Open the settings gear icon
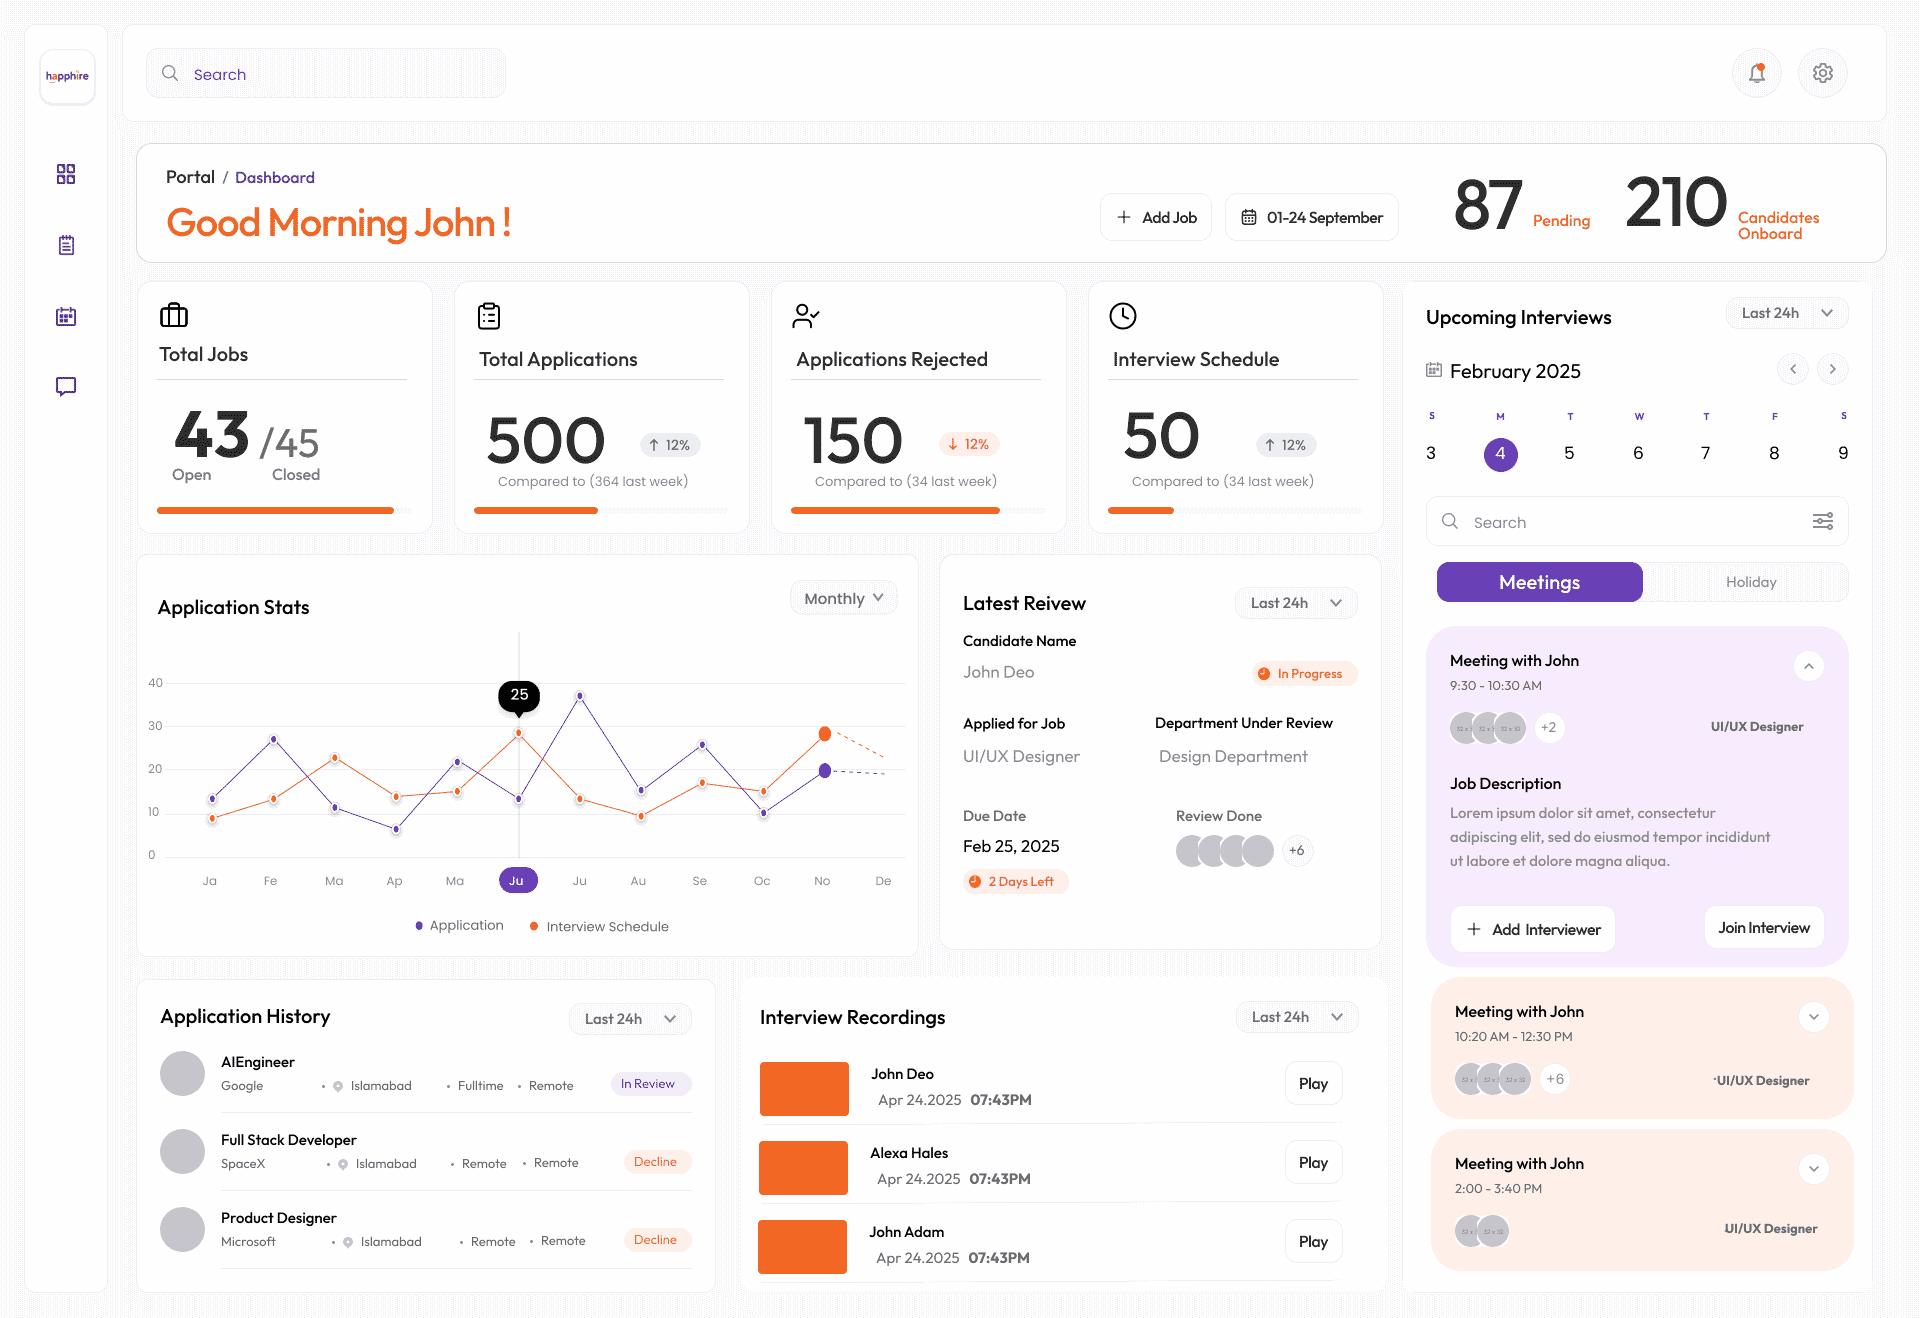 coord(1822,73)
